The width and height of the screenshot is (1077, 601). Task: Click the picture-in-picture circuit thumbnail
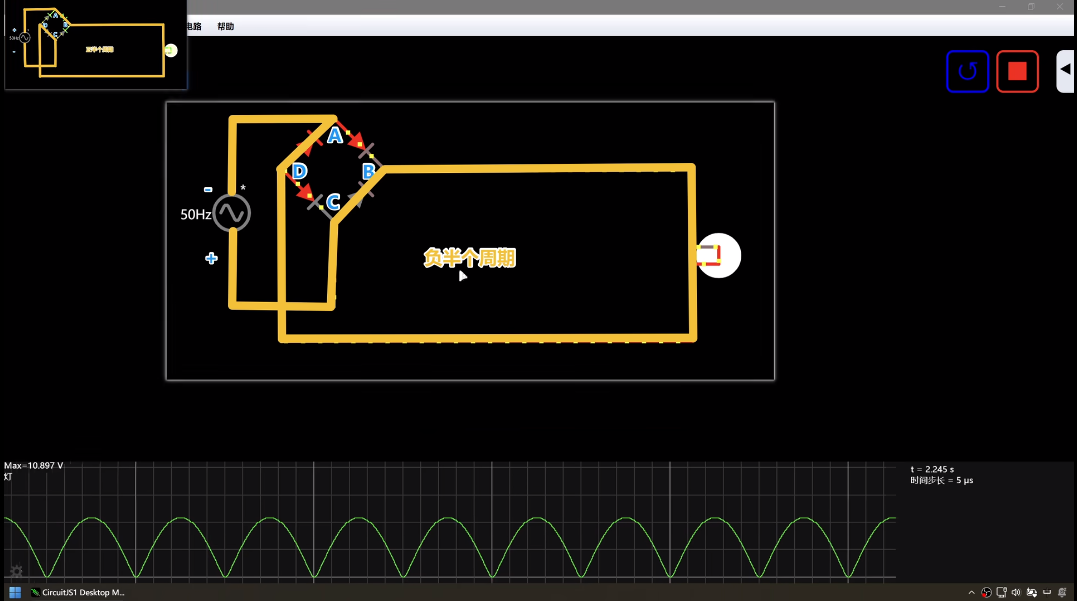coord(95,45)
